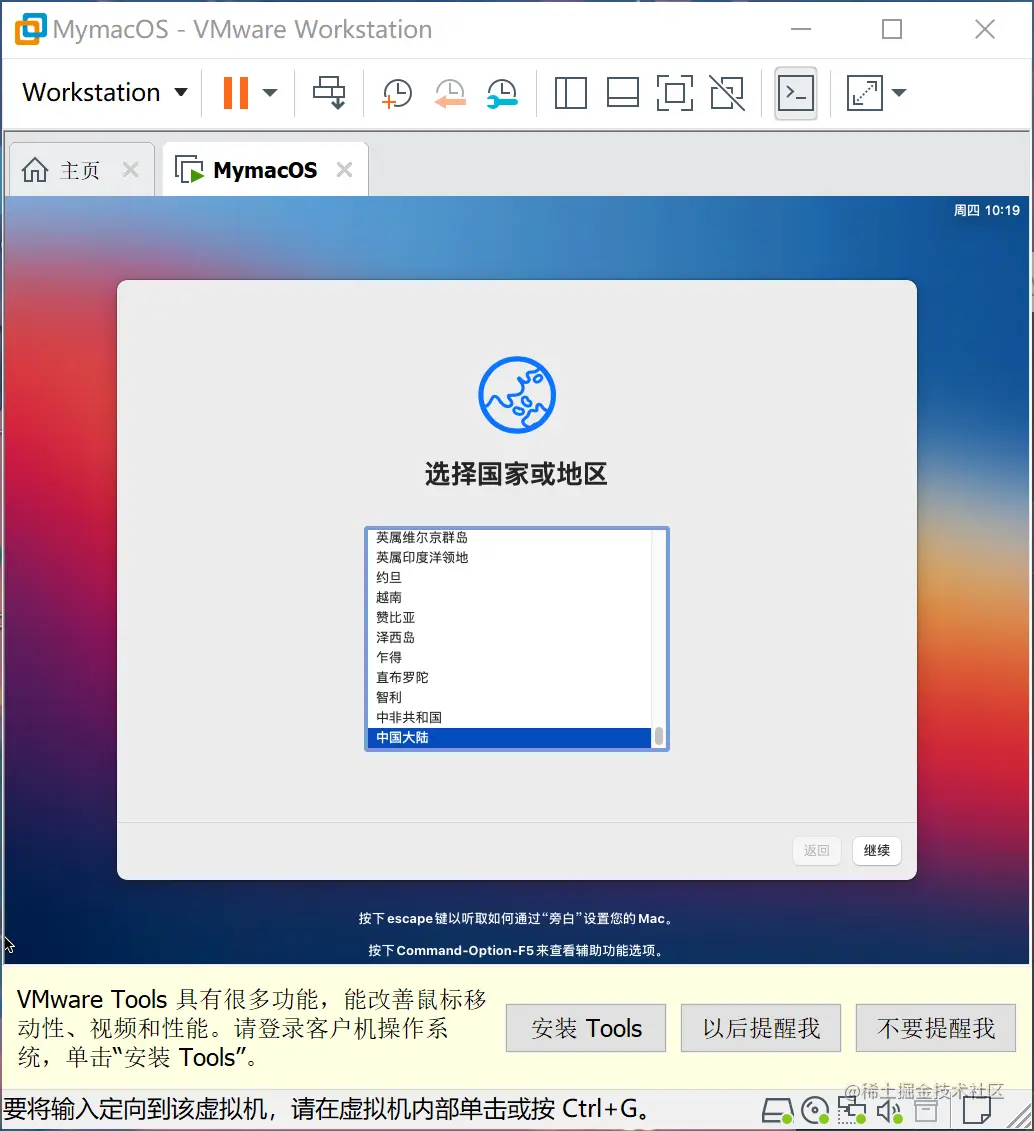1034x1131 pixels.
Task: Click the 不要提醒我 button
Action: [x=936, y=1028]
